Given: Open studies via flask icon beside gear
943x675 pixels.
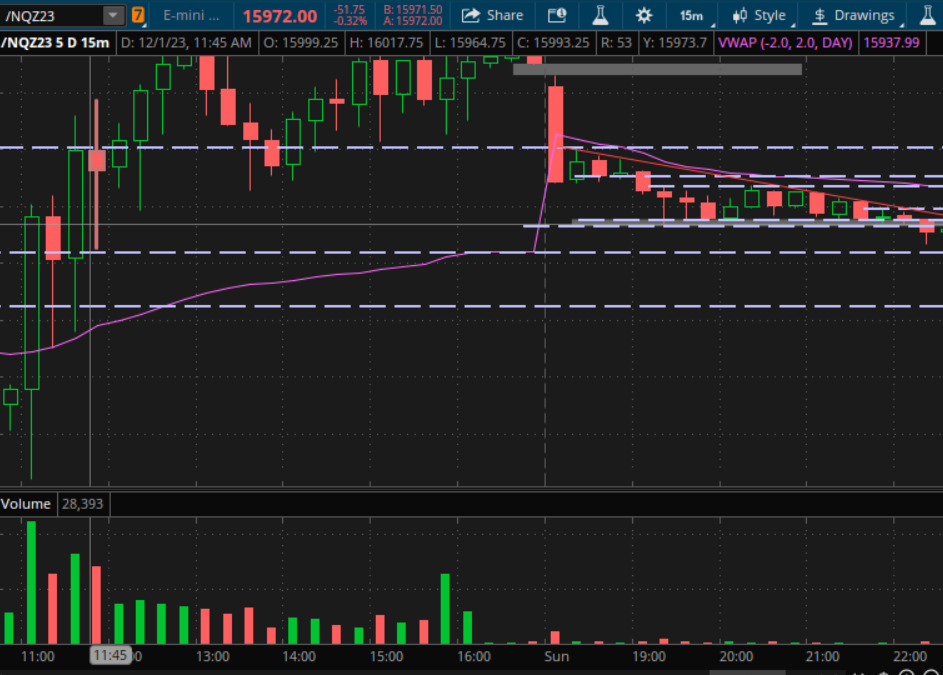Looking at the screenshot, I should click(600, 15).
